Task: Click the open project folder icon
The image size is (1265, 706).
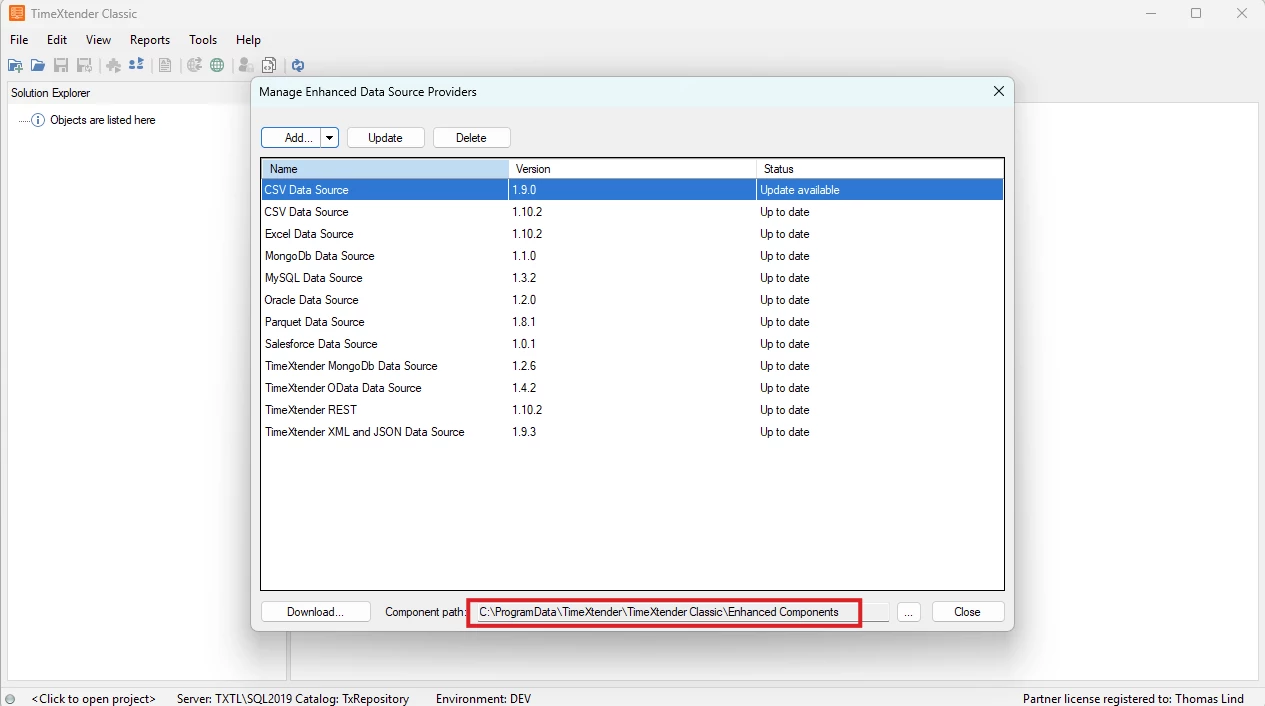Action: pos(37,66)
